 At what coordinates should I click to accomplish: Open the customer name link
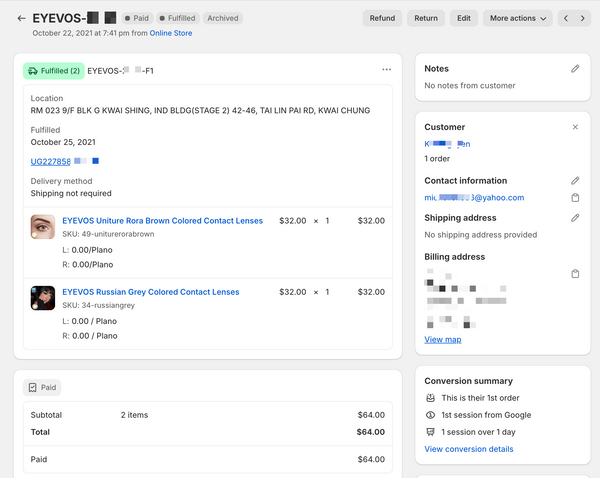tap(447, 144)
